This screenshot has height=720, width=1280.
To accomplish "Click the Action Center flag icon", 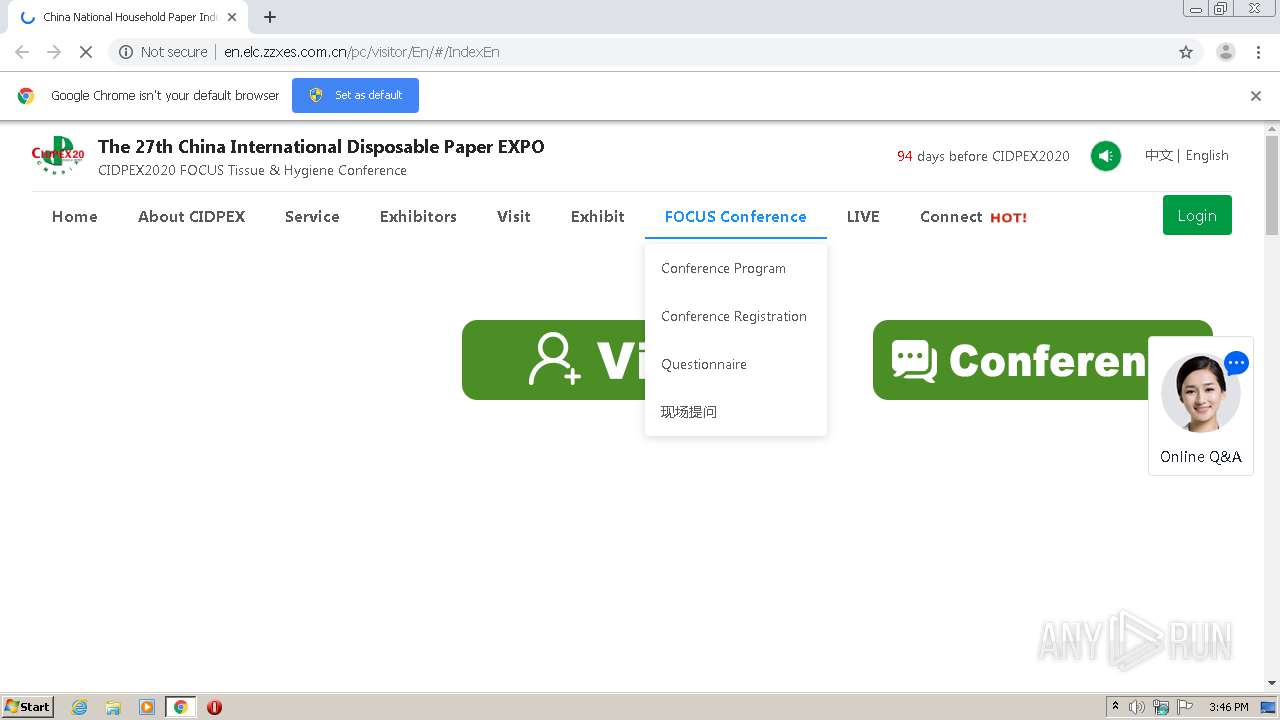I will pos(1185,707).
